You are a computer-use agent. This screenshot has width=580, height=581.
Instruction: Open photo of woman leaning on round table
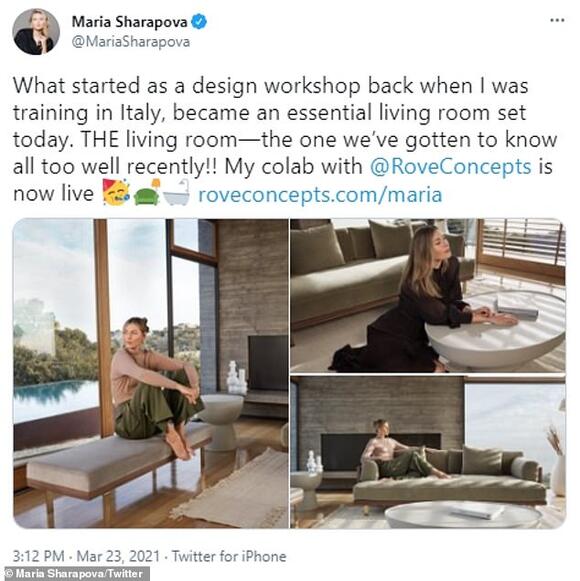coord(428,296)
